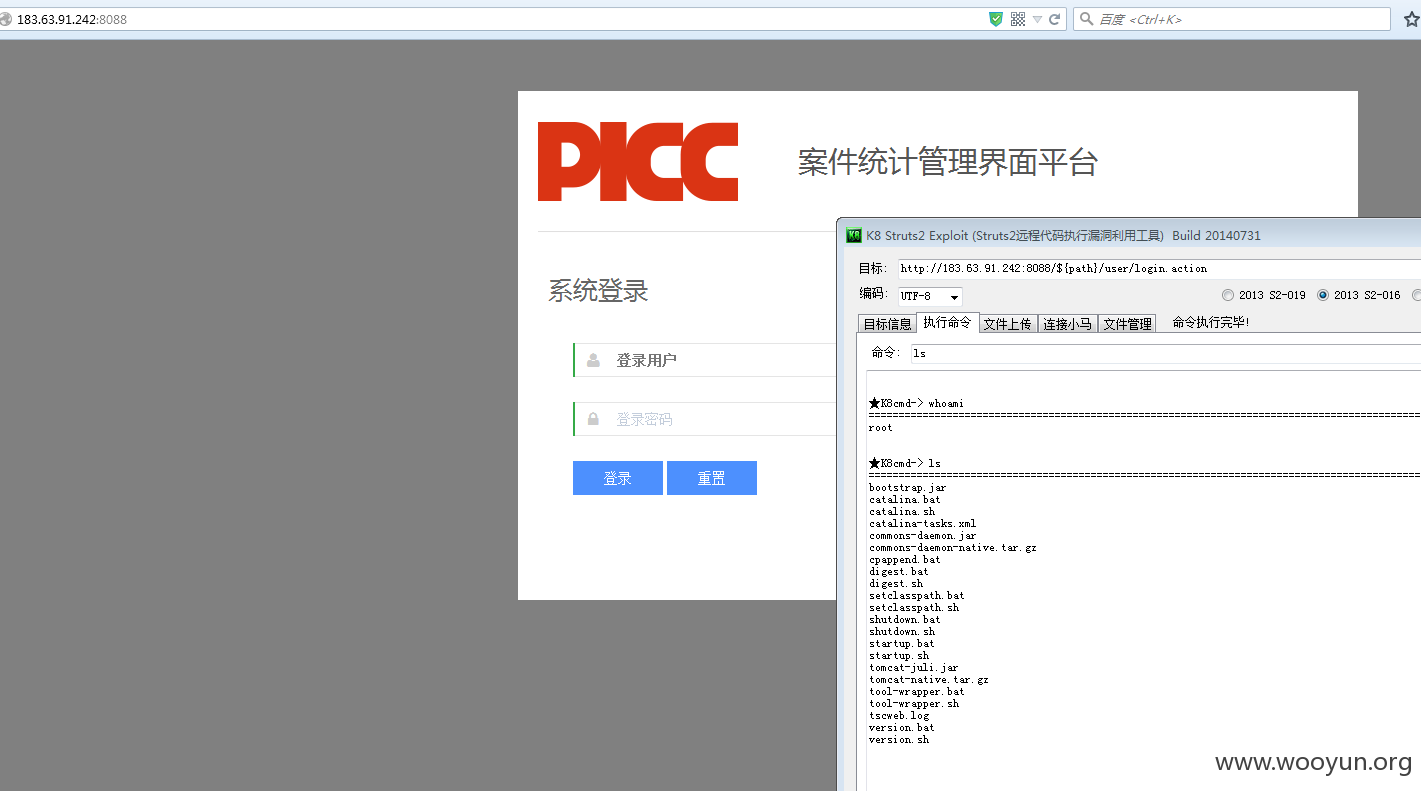1421x791 pixels.
Task: Click commons-daemon.jar in the output list
Action: (922, 536)
